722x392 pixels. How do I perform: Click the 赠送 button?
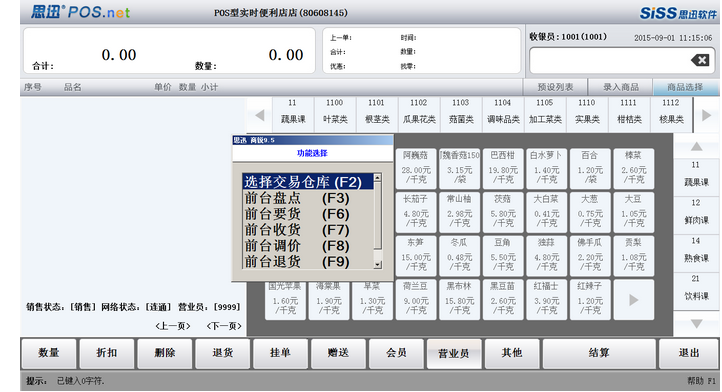(338, 353)
